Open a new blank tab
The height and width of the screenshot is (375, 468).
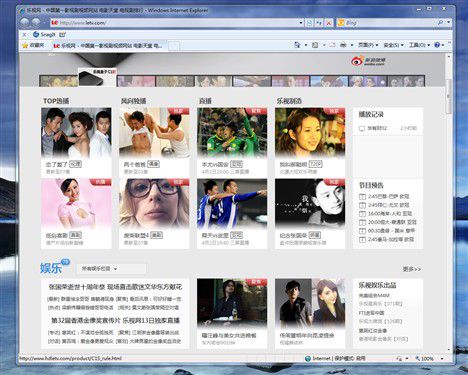pyautogui.click(x=174, y=46)
